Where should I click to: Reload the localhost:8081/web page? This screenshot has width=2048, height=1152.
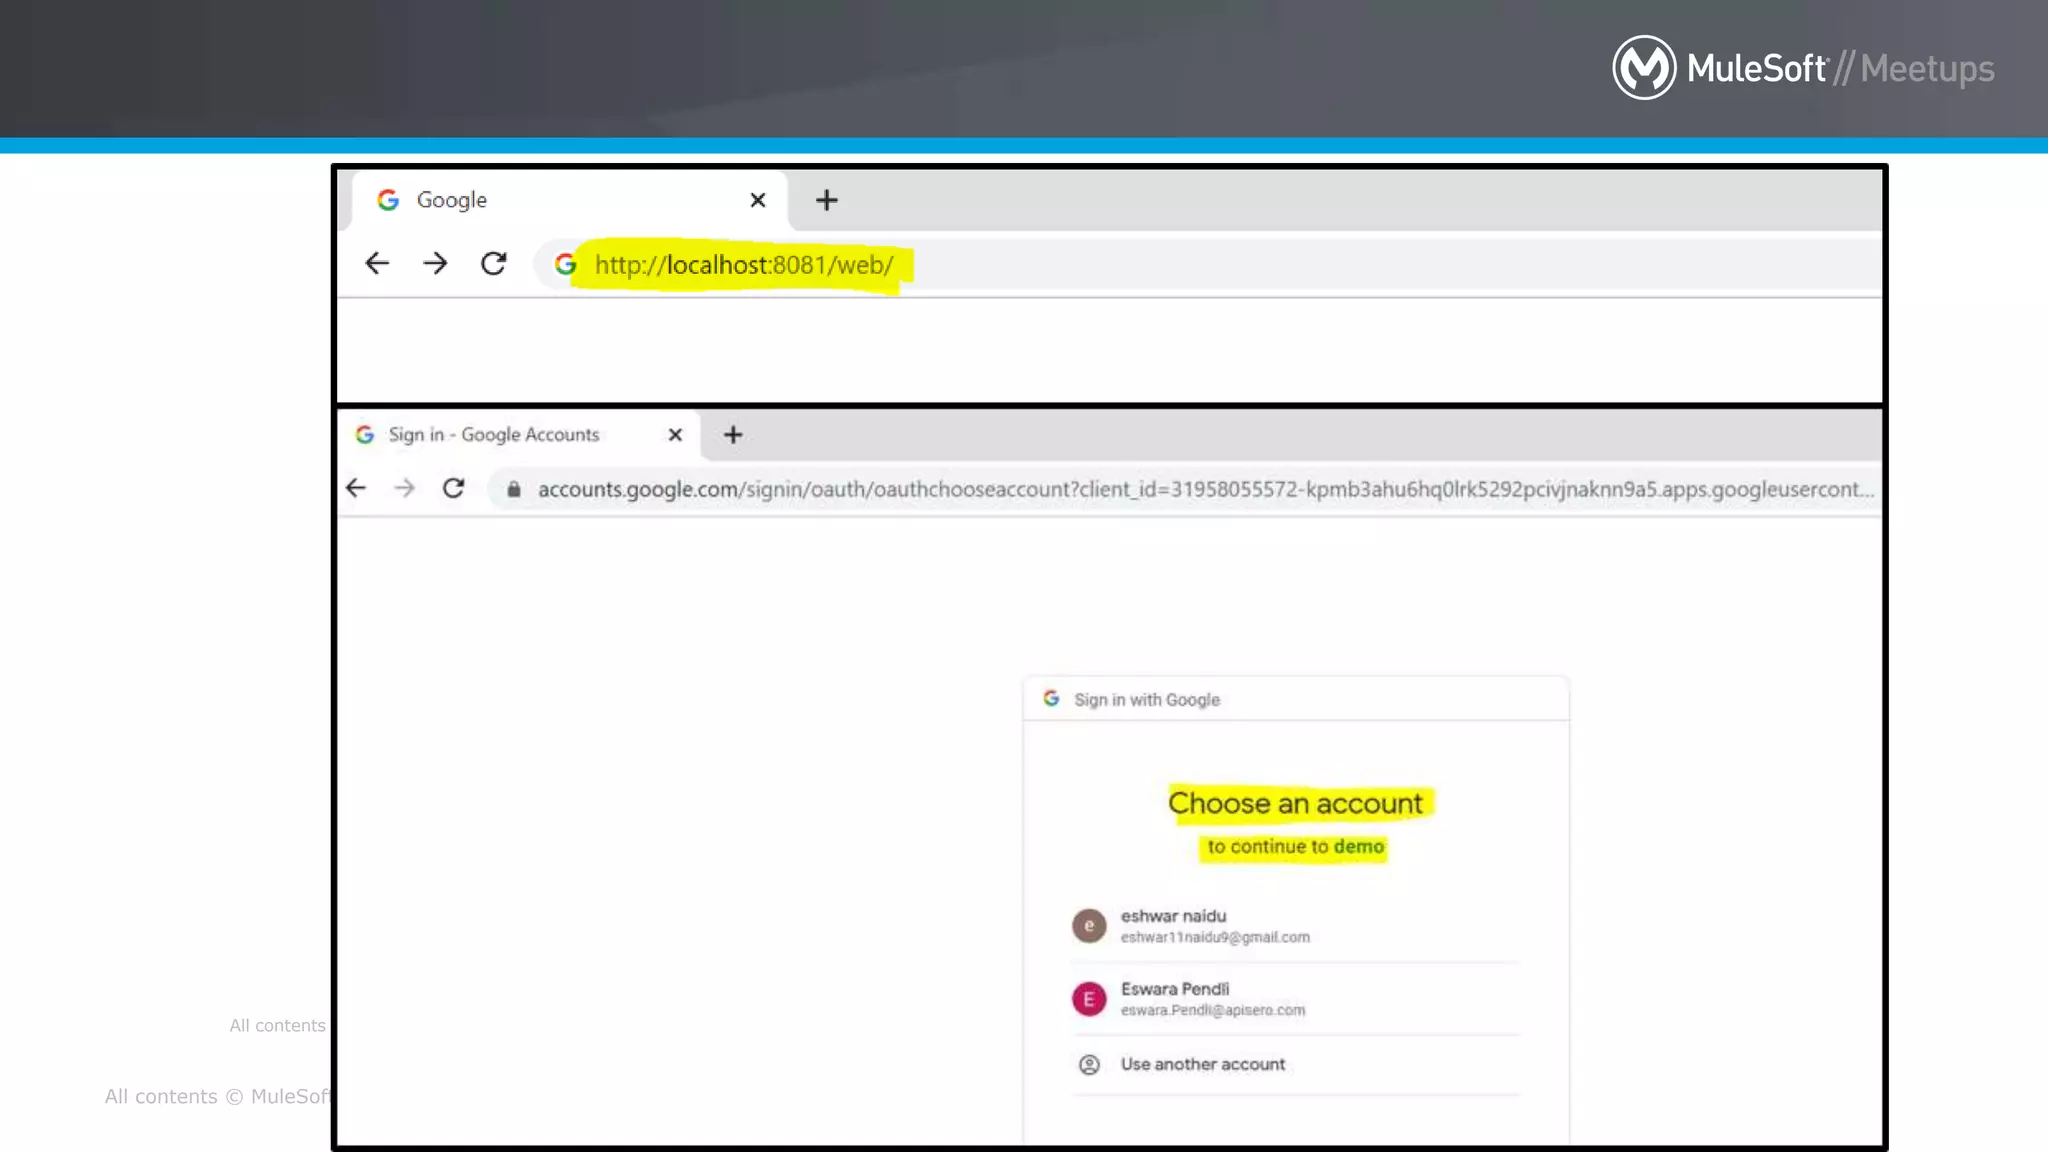pos(493,264)
